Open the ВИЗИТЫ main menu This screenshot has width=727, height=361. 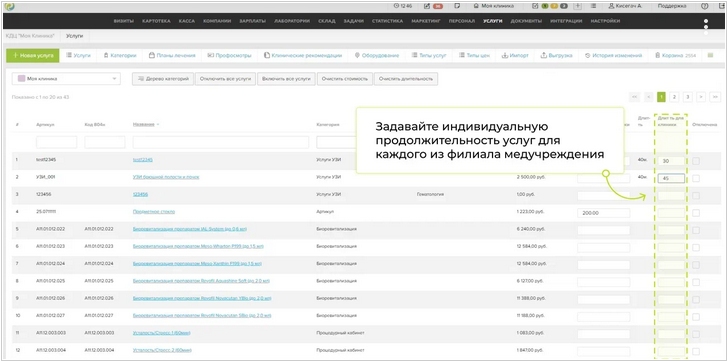click(124, 21)
